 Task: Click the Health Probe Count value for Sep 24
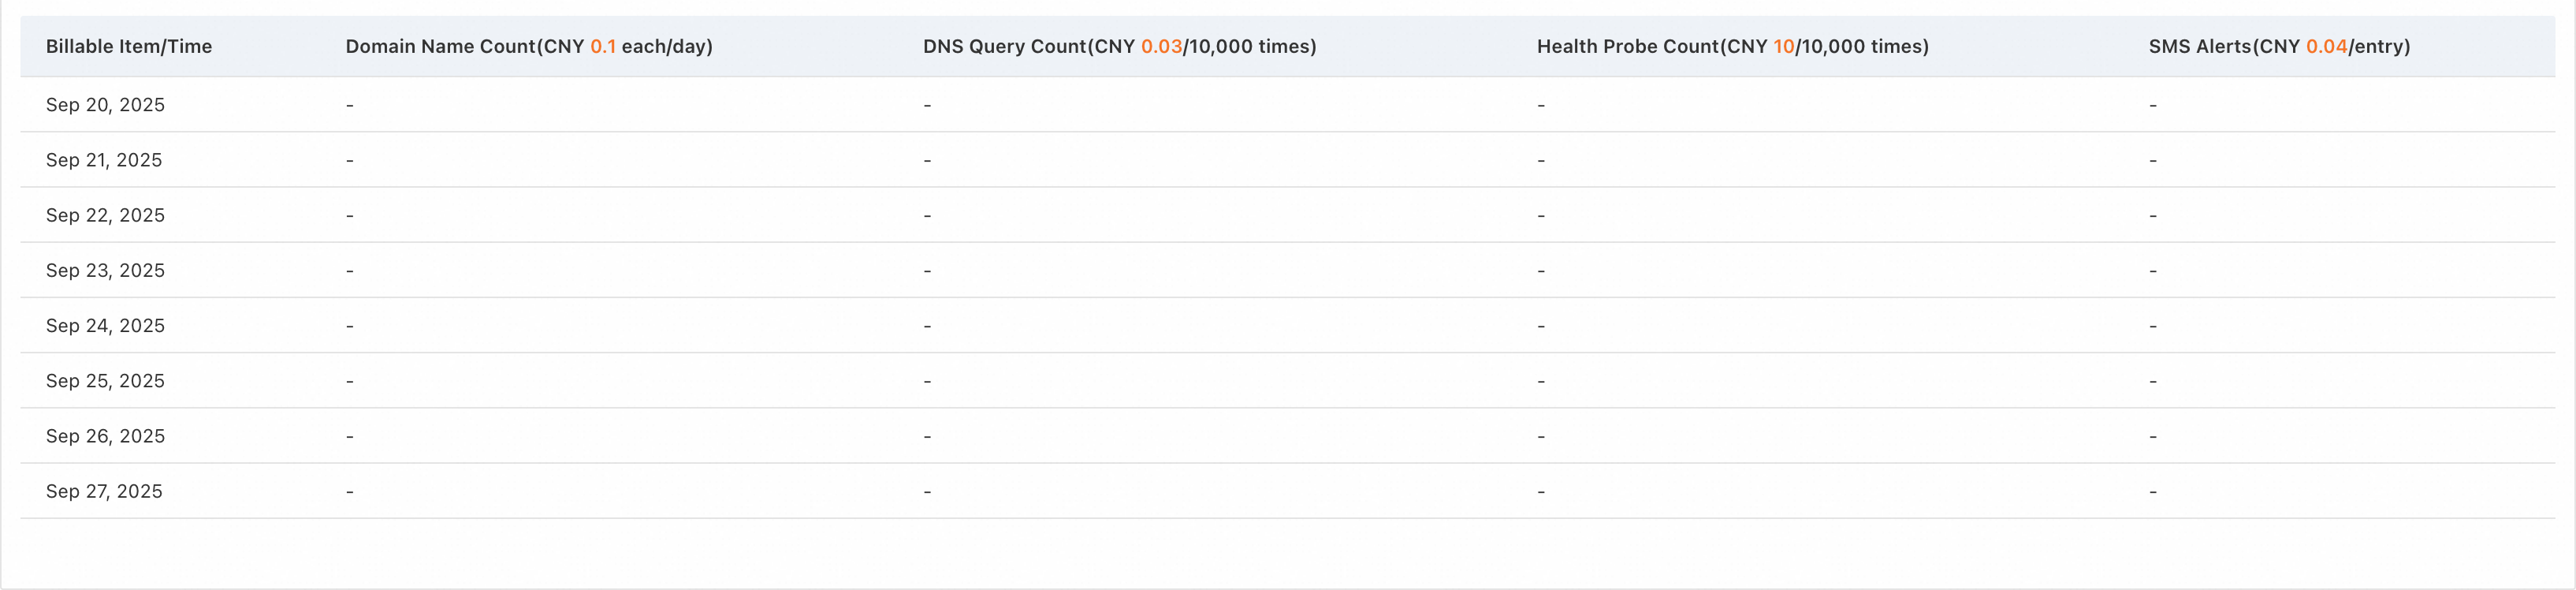pos(1541,326)
